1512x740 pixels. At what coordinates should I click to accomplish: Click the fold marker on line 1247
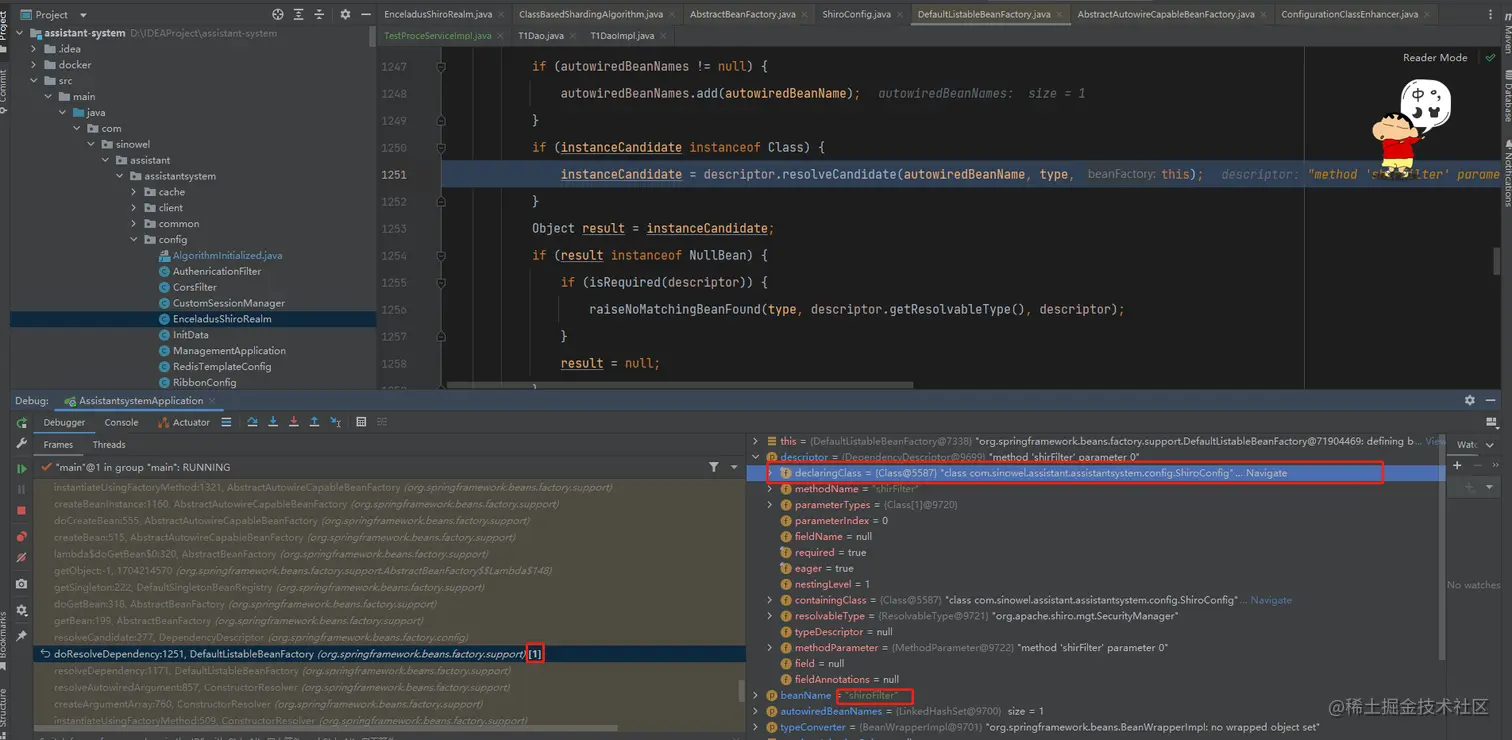tap(441, 67)
